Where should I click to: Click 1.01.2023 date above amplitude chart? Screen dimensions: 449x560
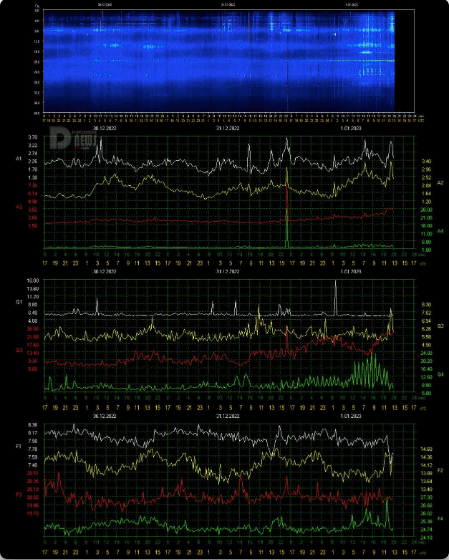point(350,128)
